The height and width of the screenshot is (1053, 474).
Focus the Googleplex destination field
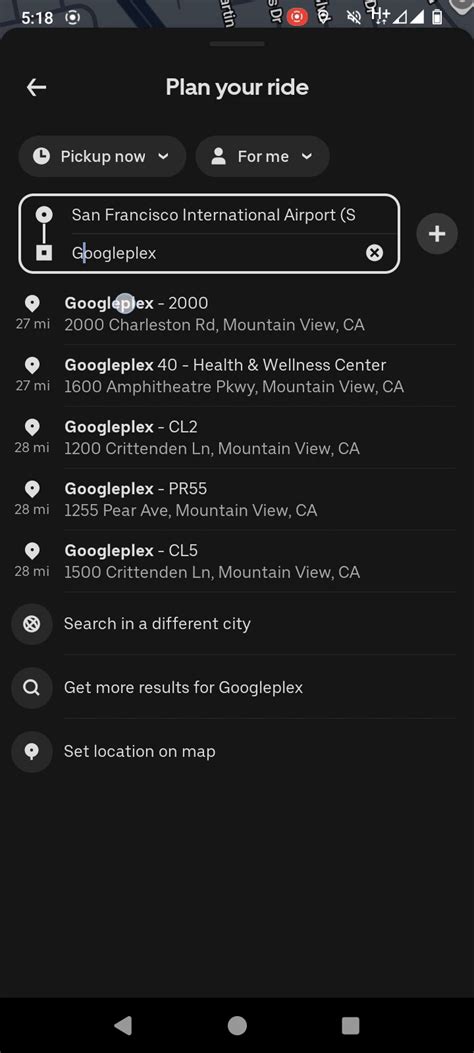pos(216,253)
